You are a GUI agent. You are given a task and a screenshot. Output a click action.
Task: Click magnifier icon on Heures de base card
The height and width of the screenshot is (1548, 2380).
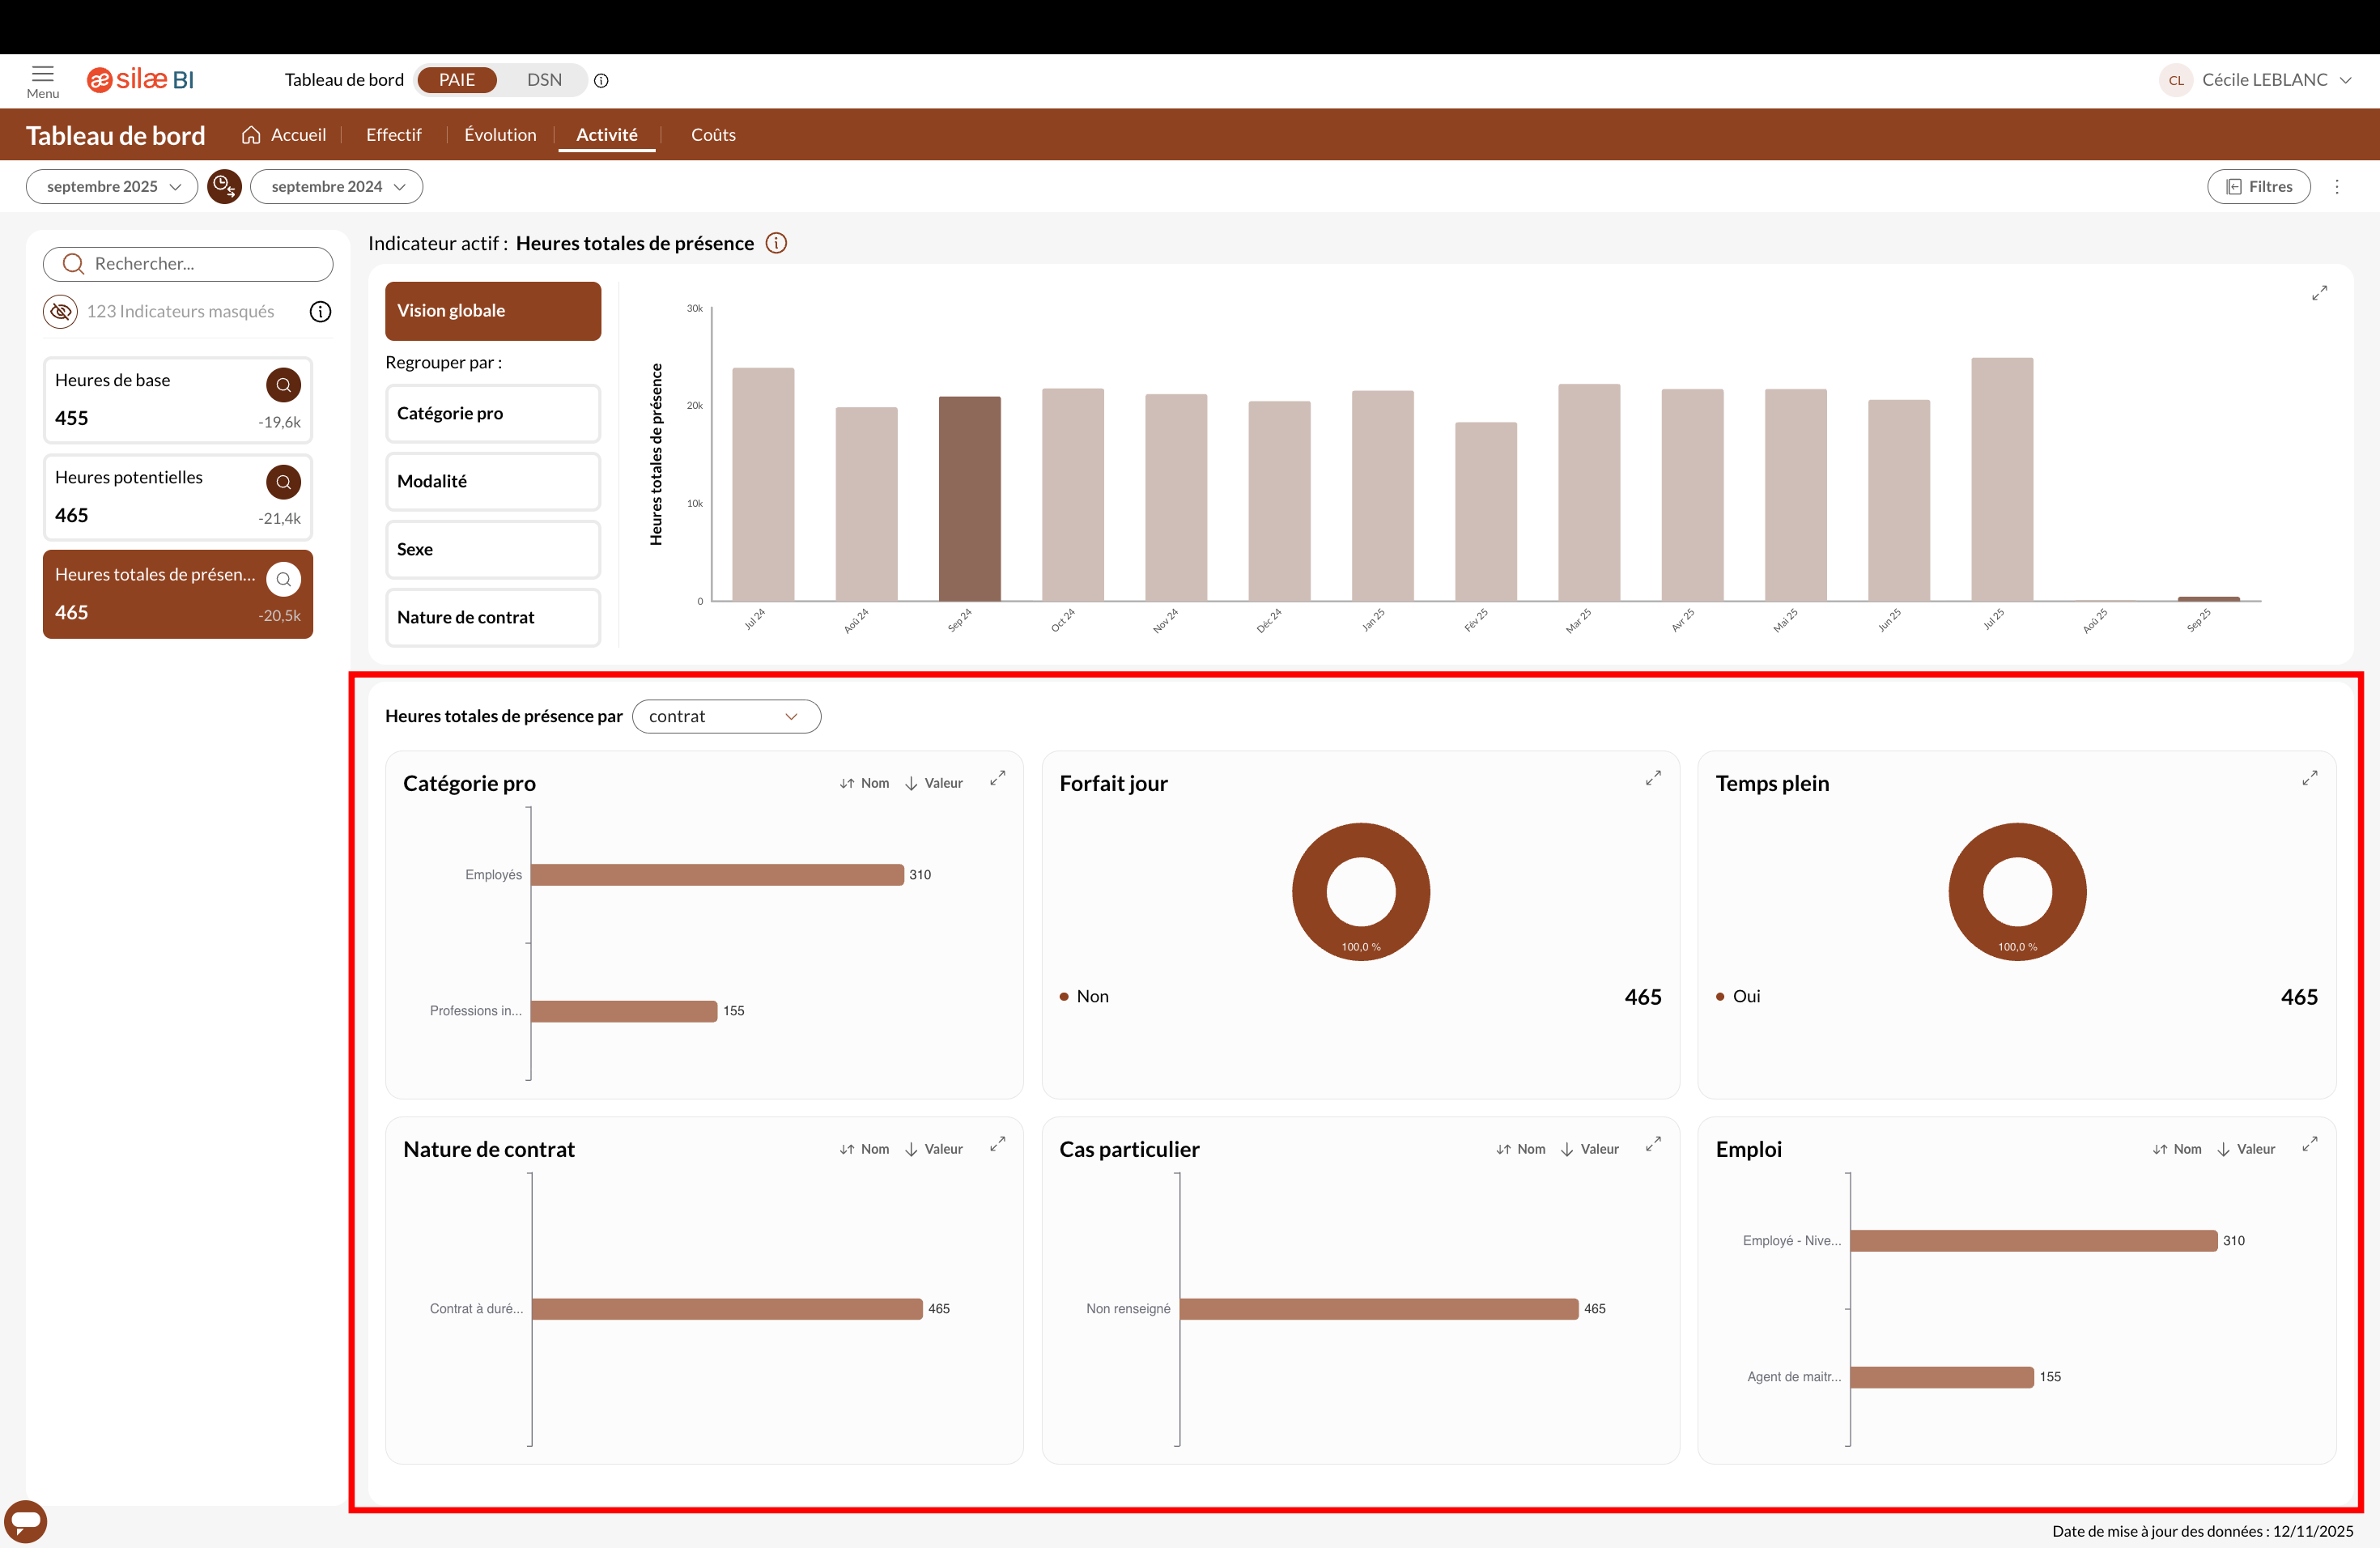pyautogui.click(x=283, y=385)
